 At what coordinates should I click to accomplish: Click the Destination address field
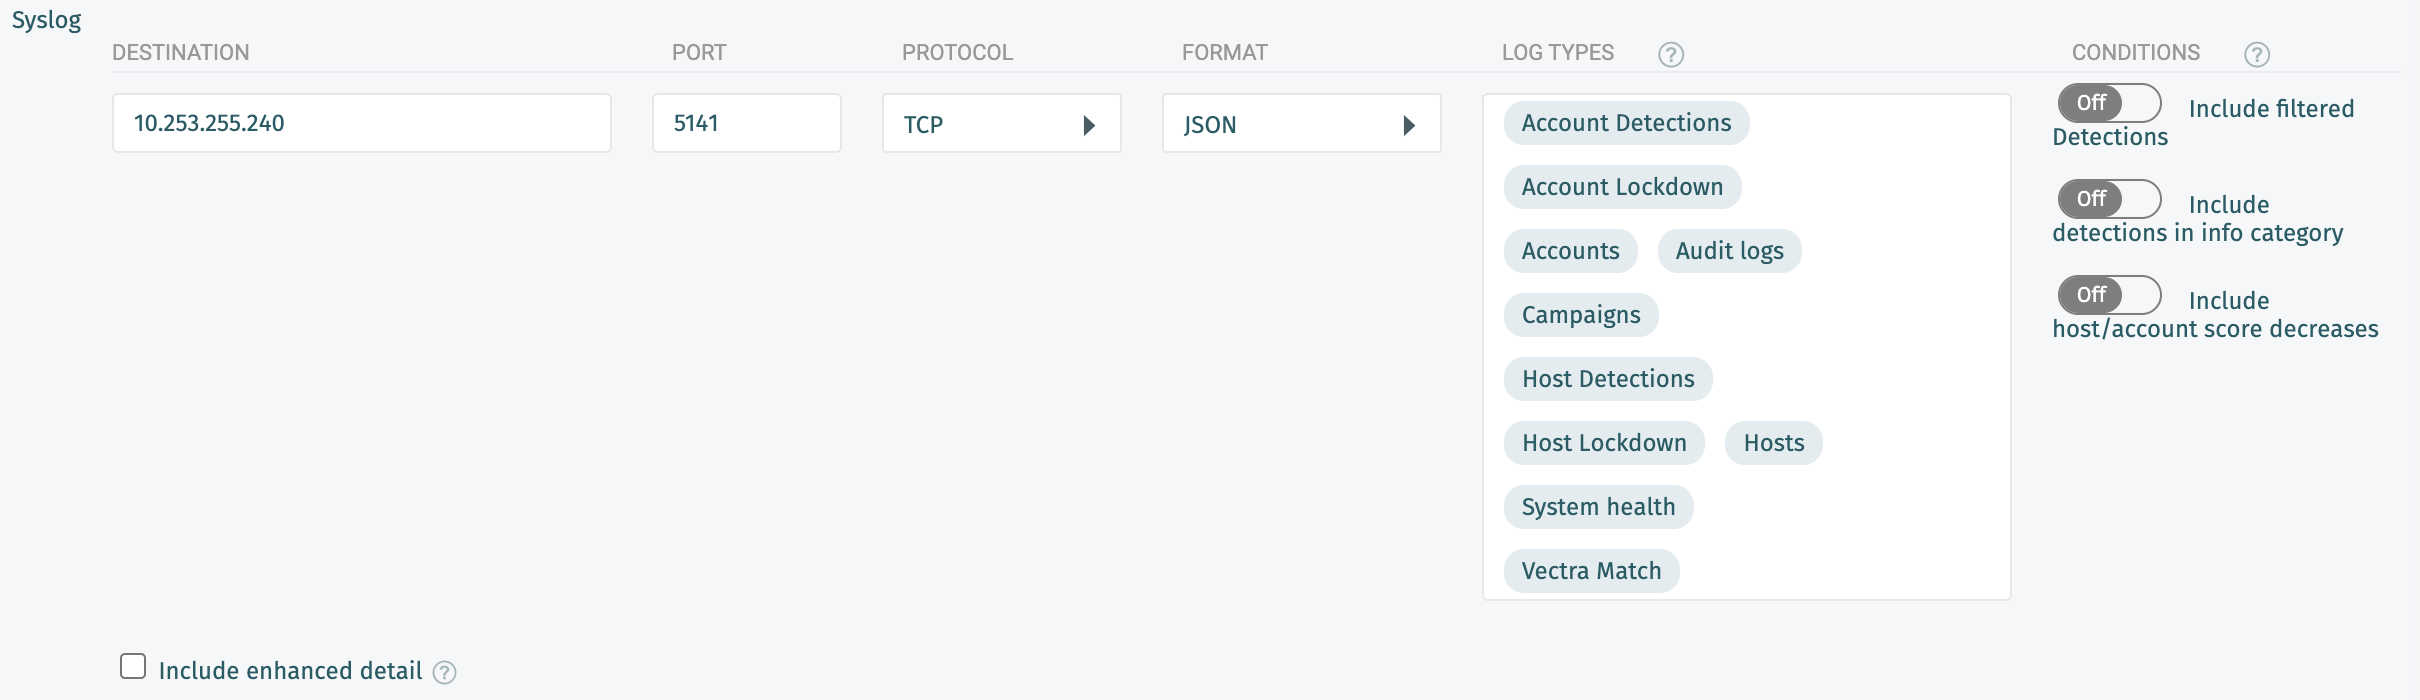362,123
